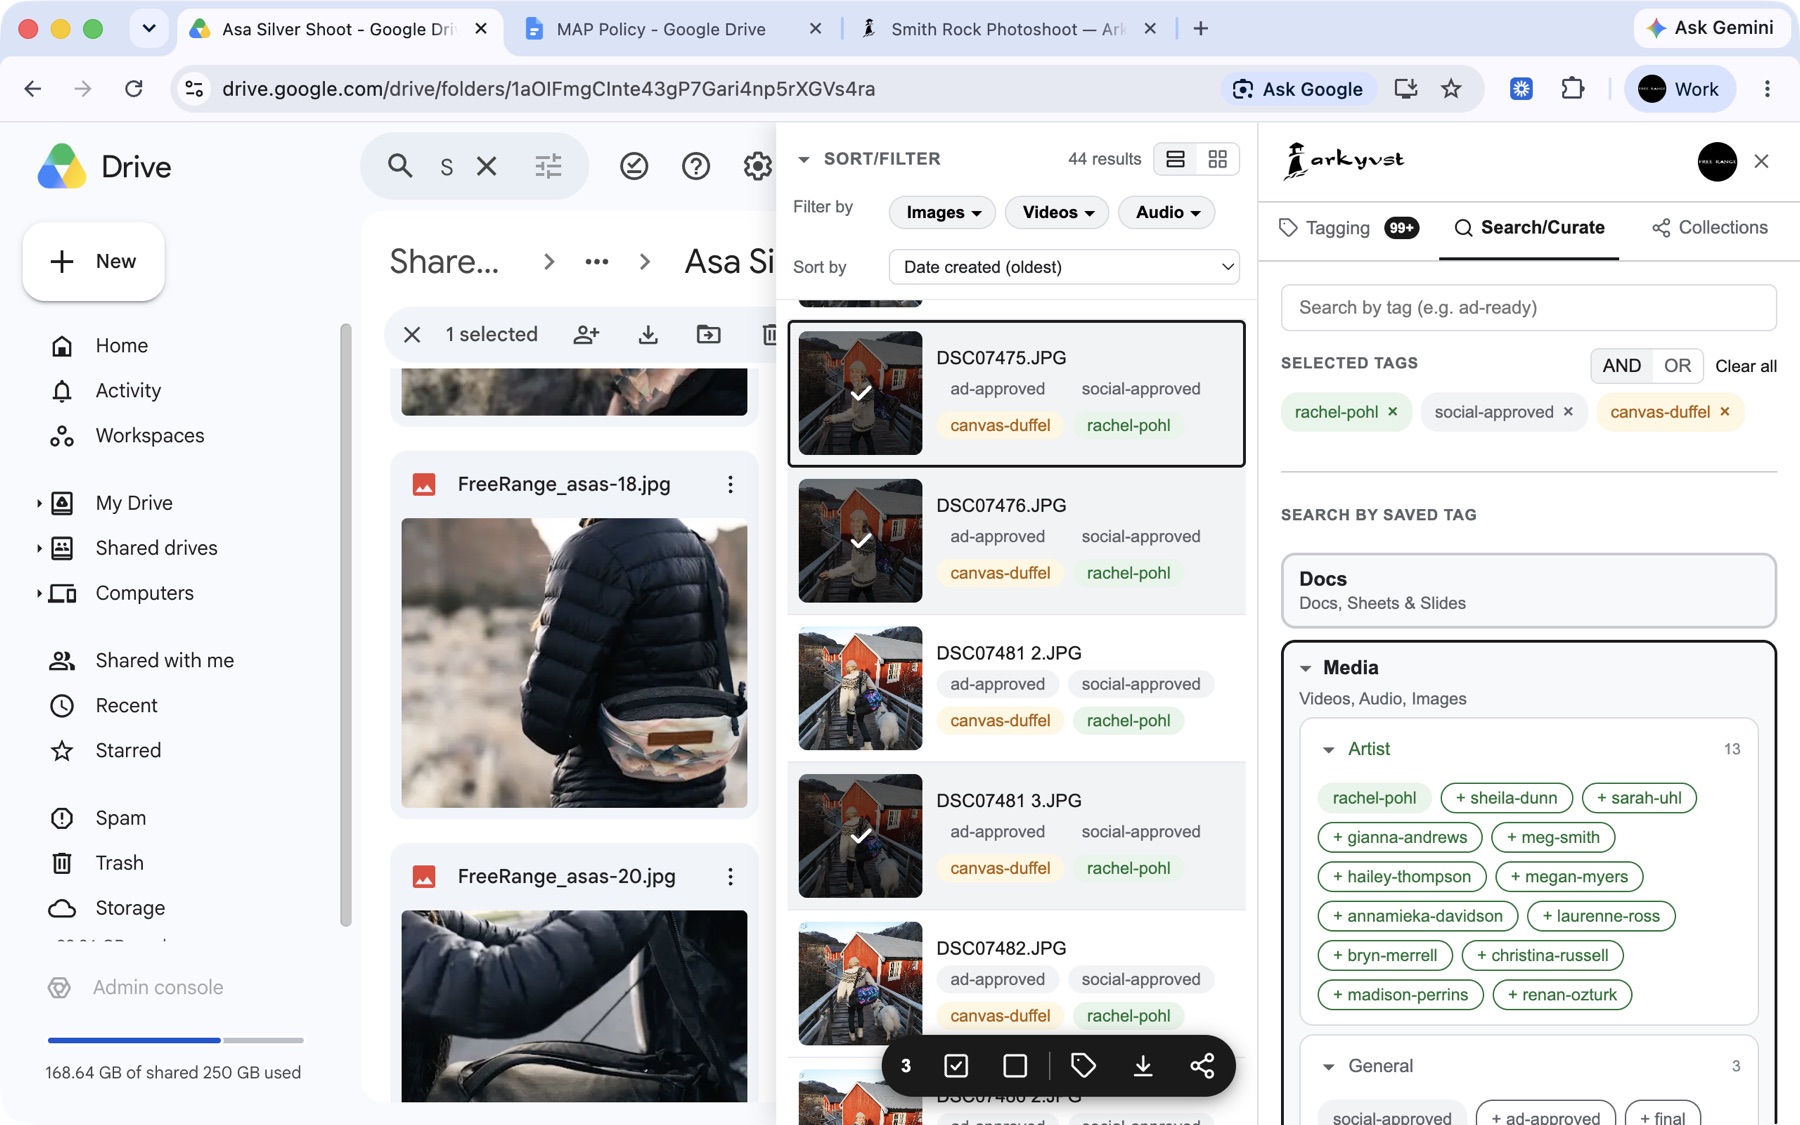Open the Audio filter dropdown

[x=1167, y=212]
